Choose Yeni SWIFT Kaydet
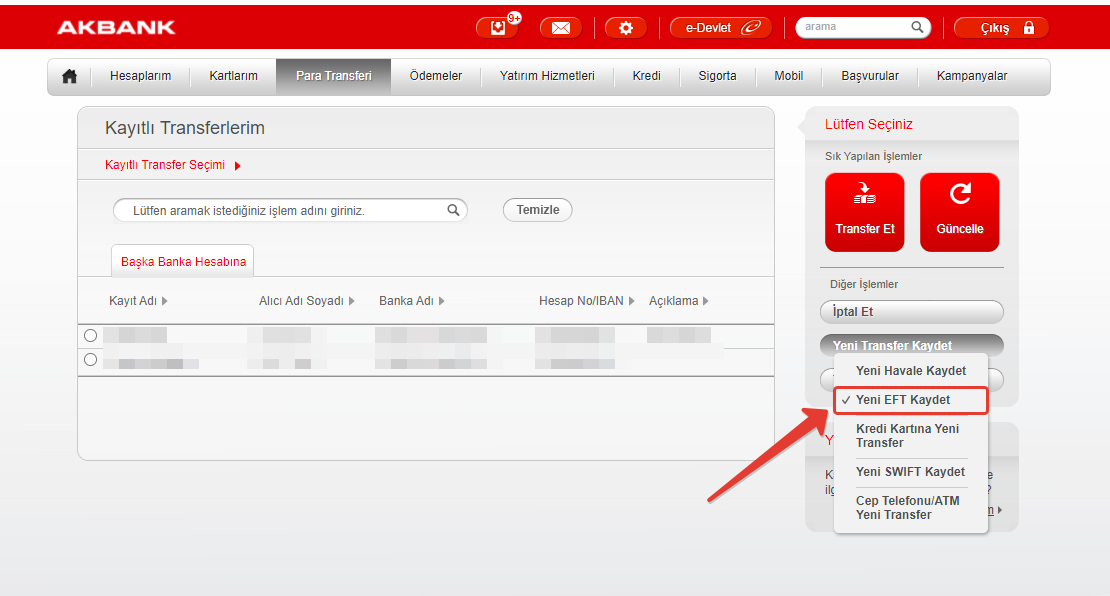Screen dimensions: 1110x596 click(x=910, y=472)
